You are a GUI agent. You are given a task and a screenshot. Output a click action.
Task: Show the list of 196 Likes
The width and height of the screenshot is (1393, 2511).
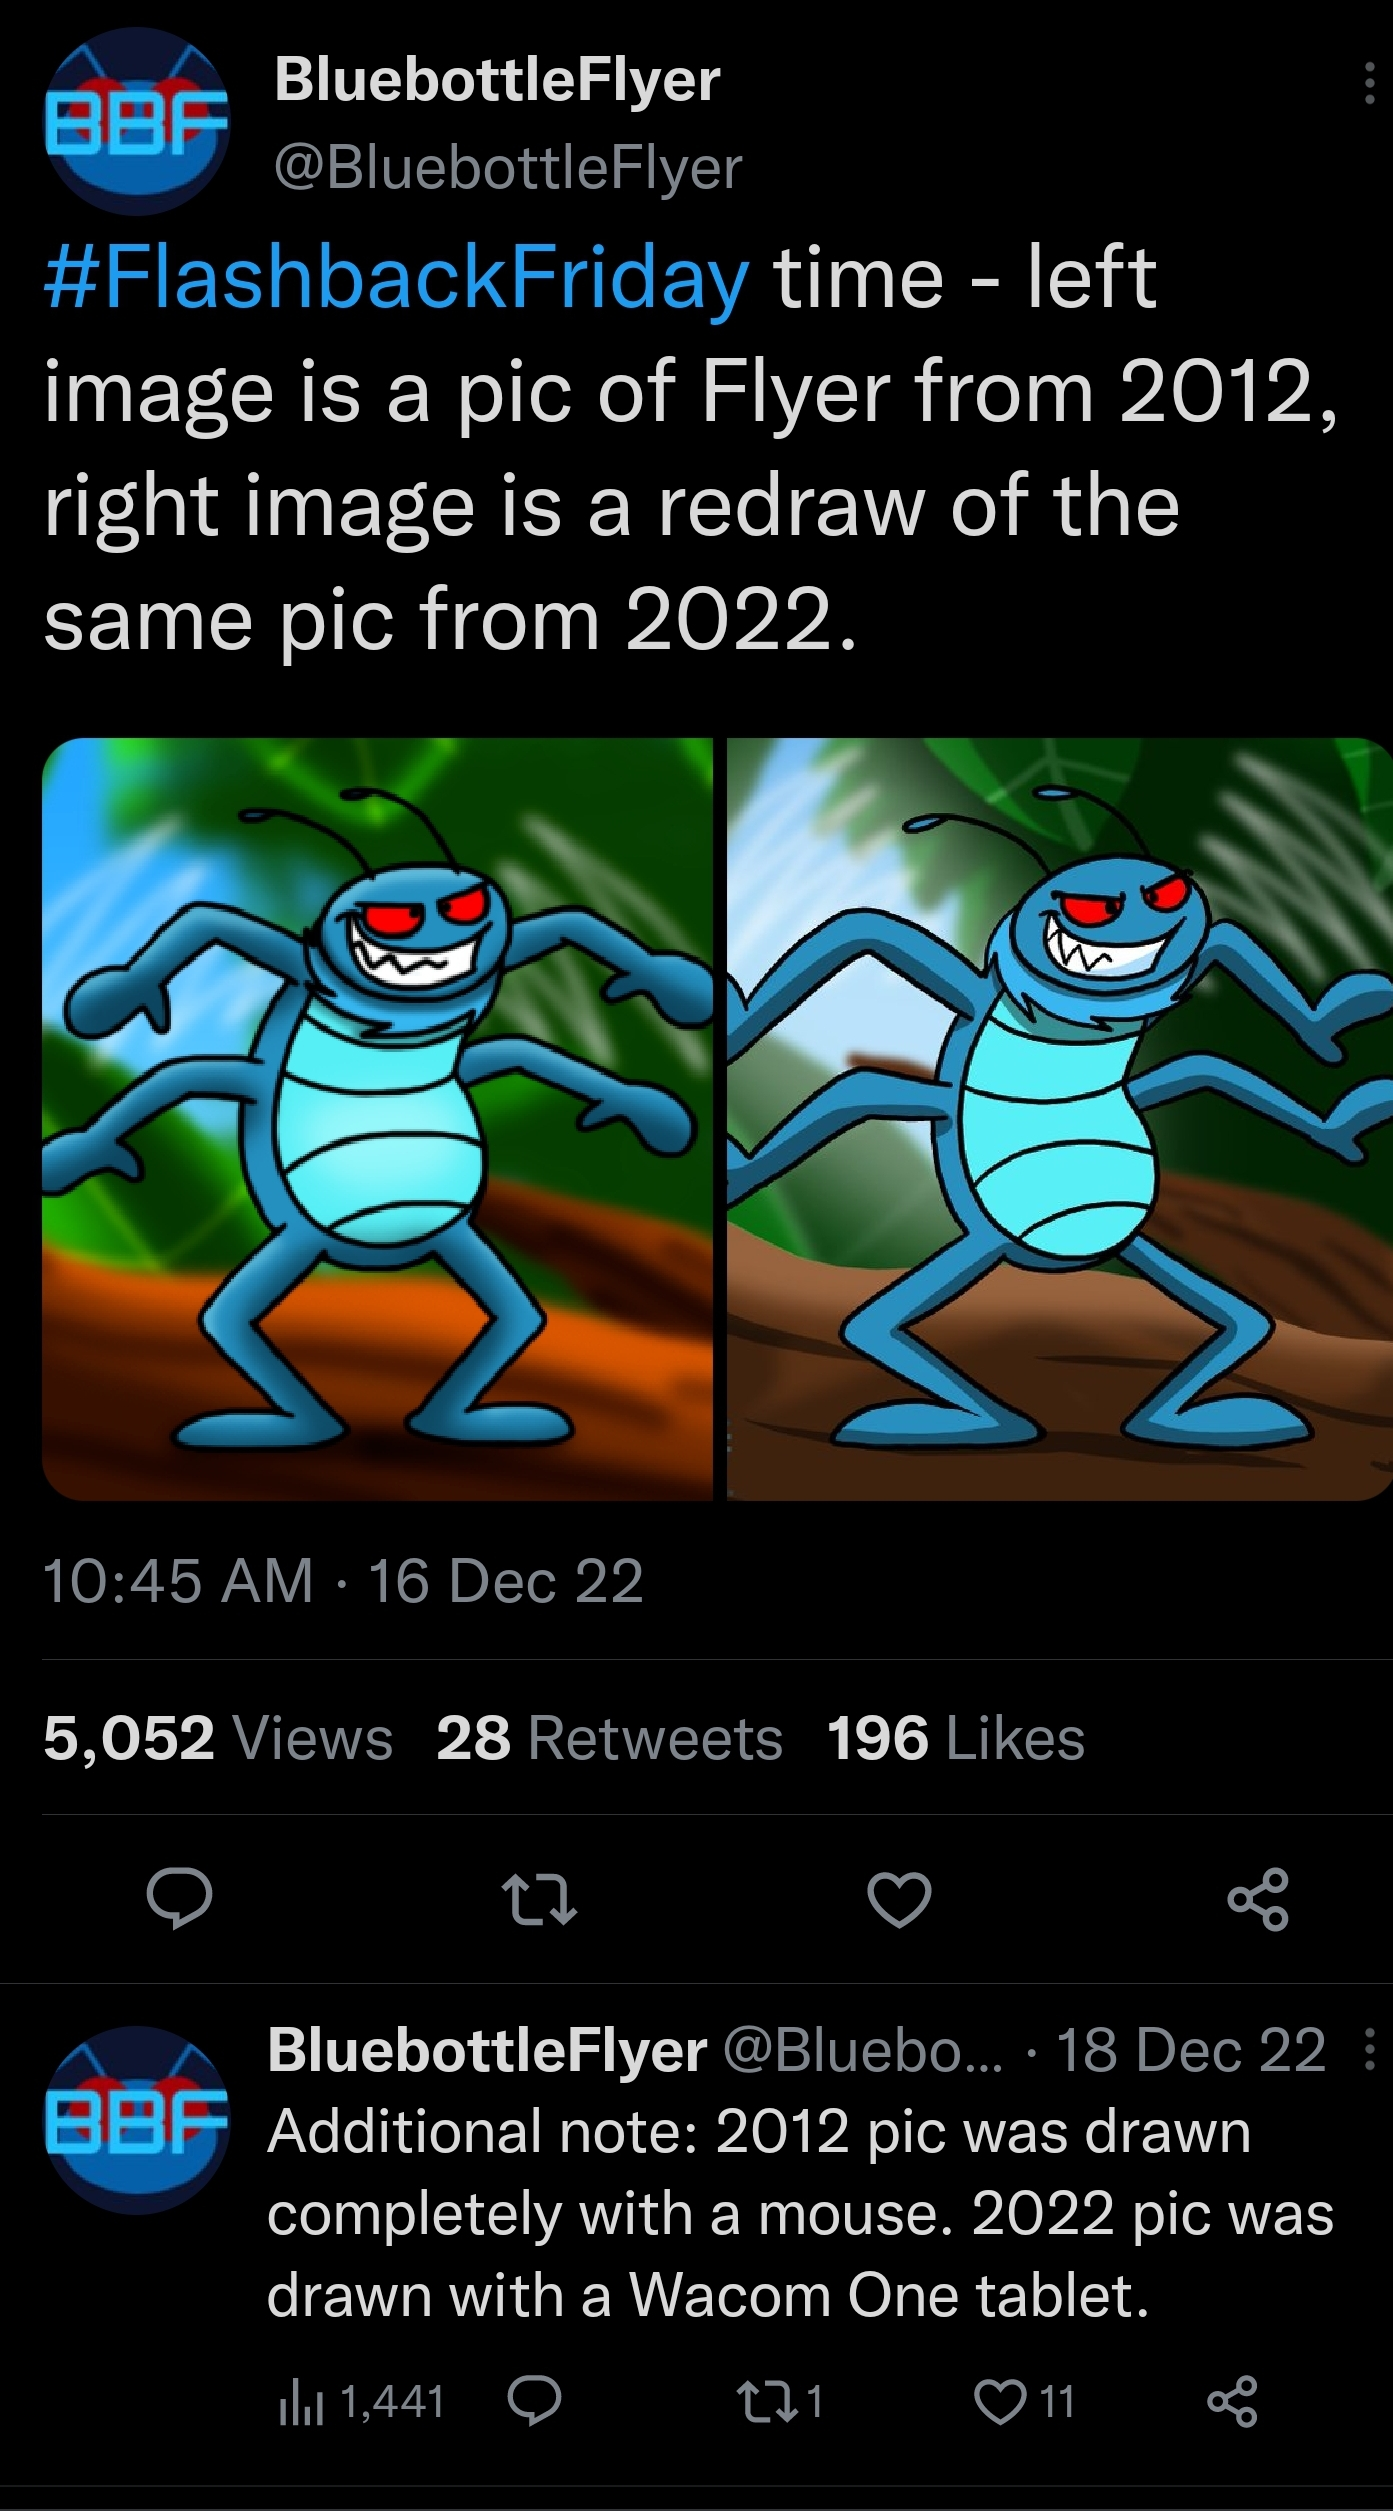point(956,1737)
